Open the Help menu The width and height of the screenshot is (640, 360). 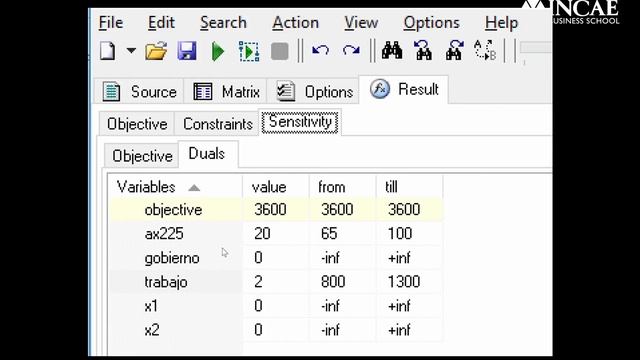501,22
